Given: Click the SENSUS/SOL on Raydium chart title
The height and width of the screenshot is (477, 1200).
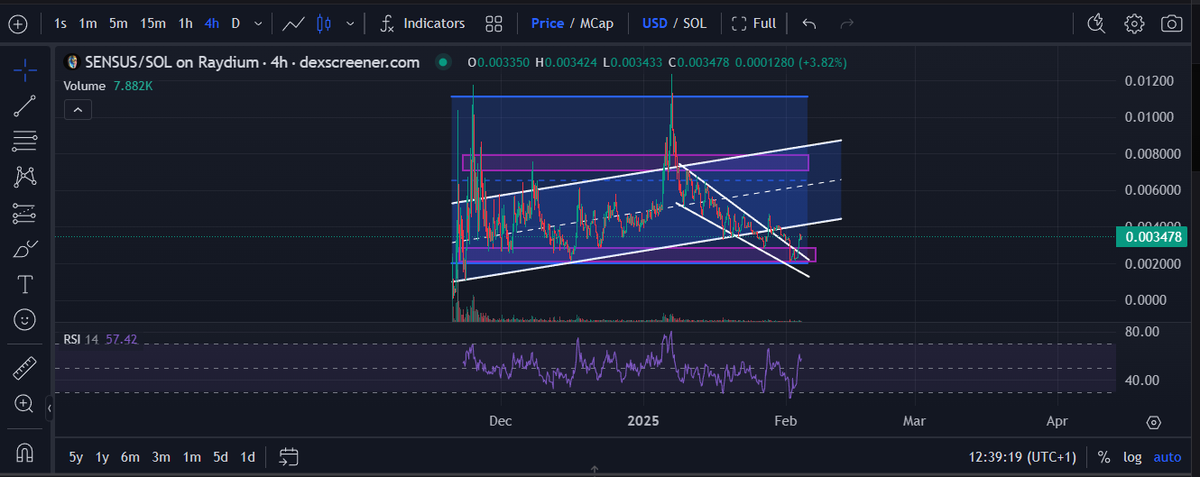Looking at the screenshot, I should (252, 62).
